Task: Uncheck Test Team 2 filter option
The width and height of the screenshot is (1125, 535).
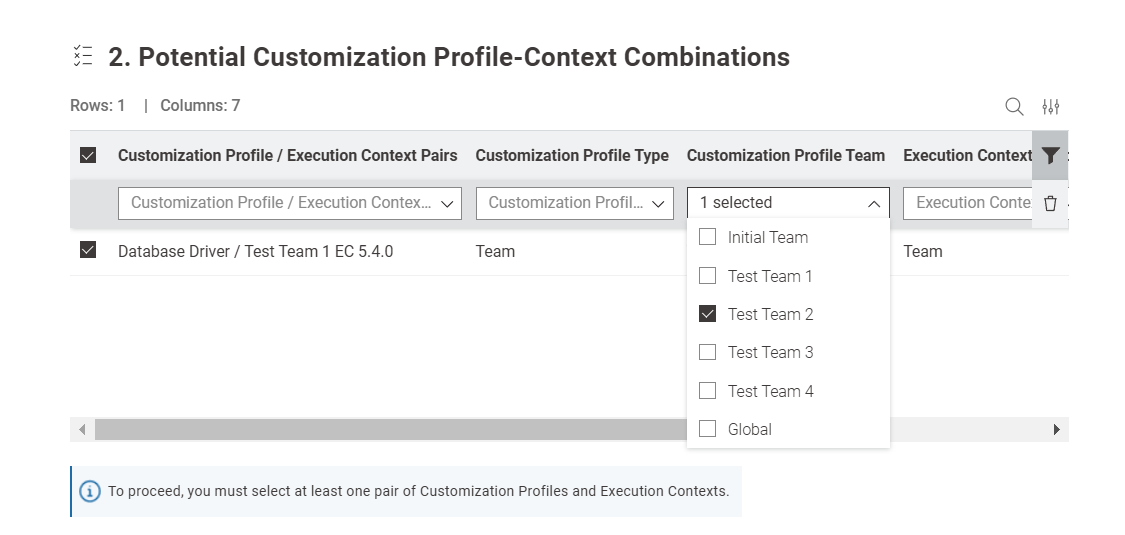Action: click(708, 314)
